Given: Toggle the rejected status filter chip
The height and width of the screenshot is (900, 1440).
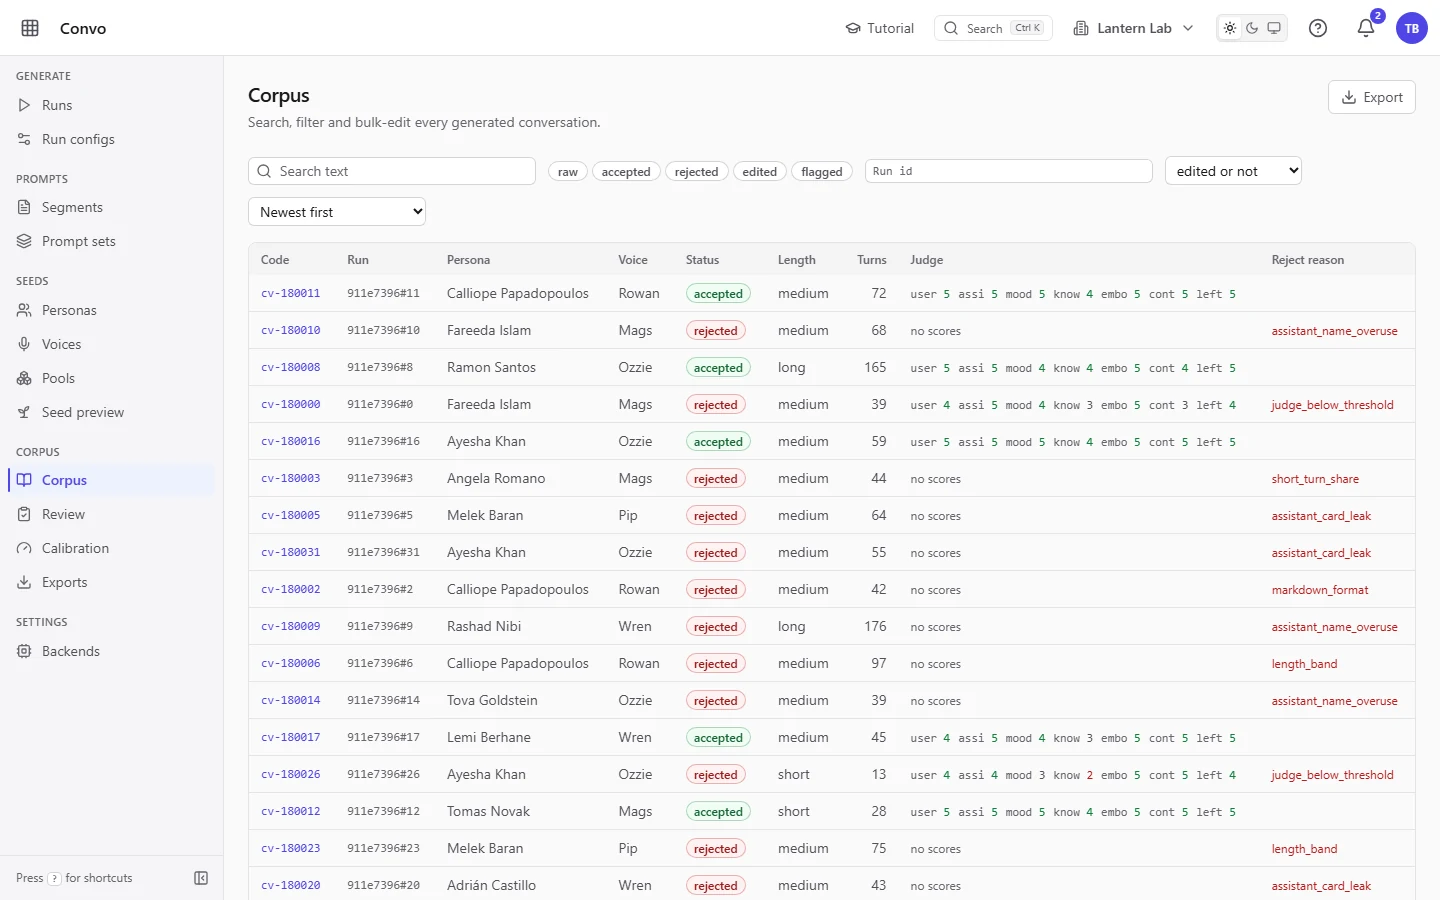Looking at the screenshot, I should click(696, 172).
